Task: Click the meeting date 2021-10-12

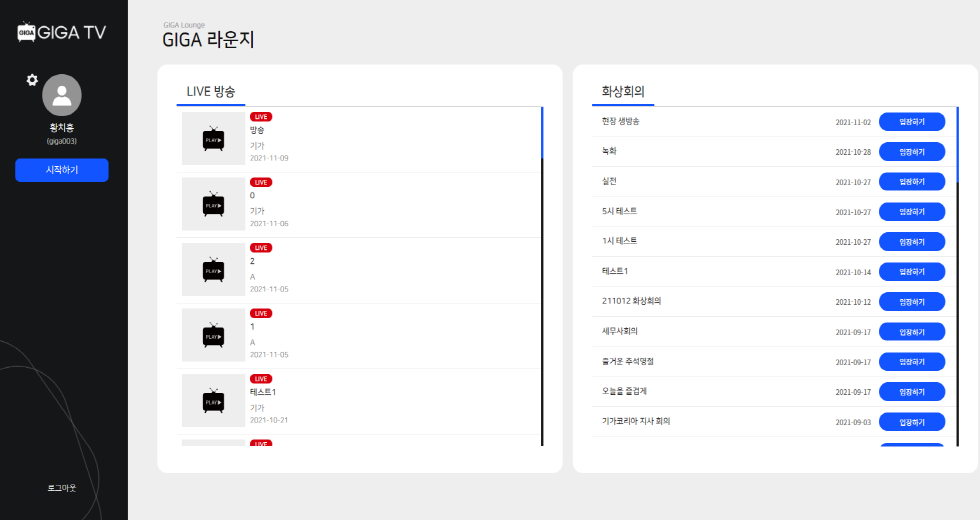Action: pos(853,302)
